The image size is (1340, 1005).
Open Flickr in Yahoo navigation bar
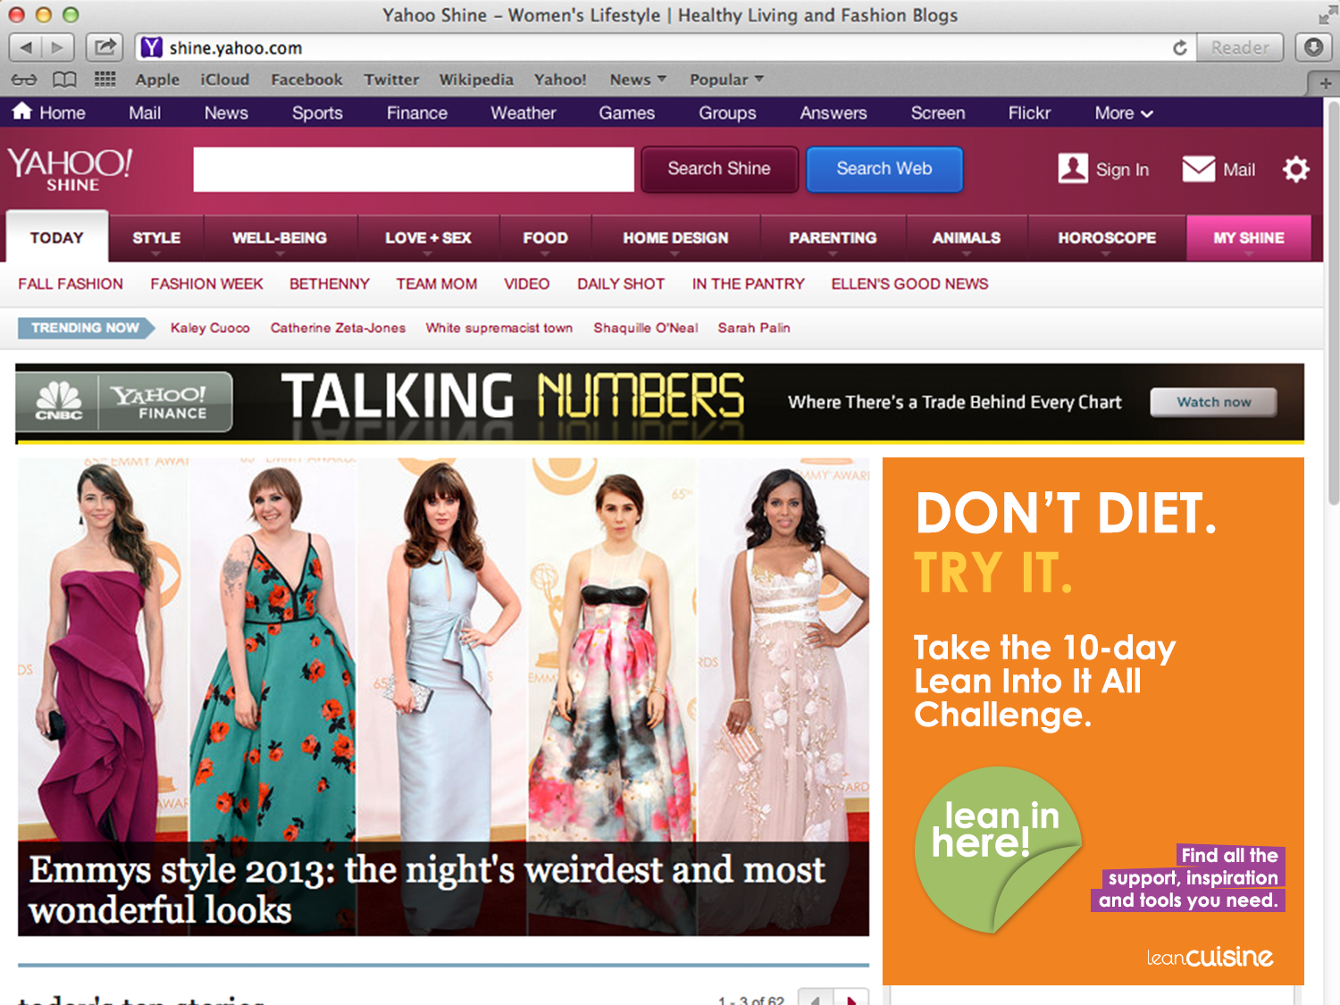pos(1029,113)
